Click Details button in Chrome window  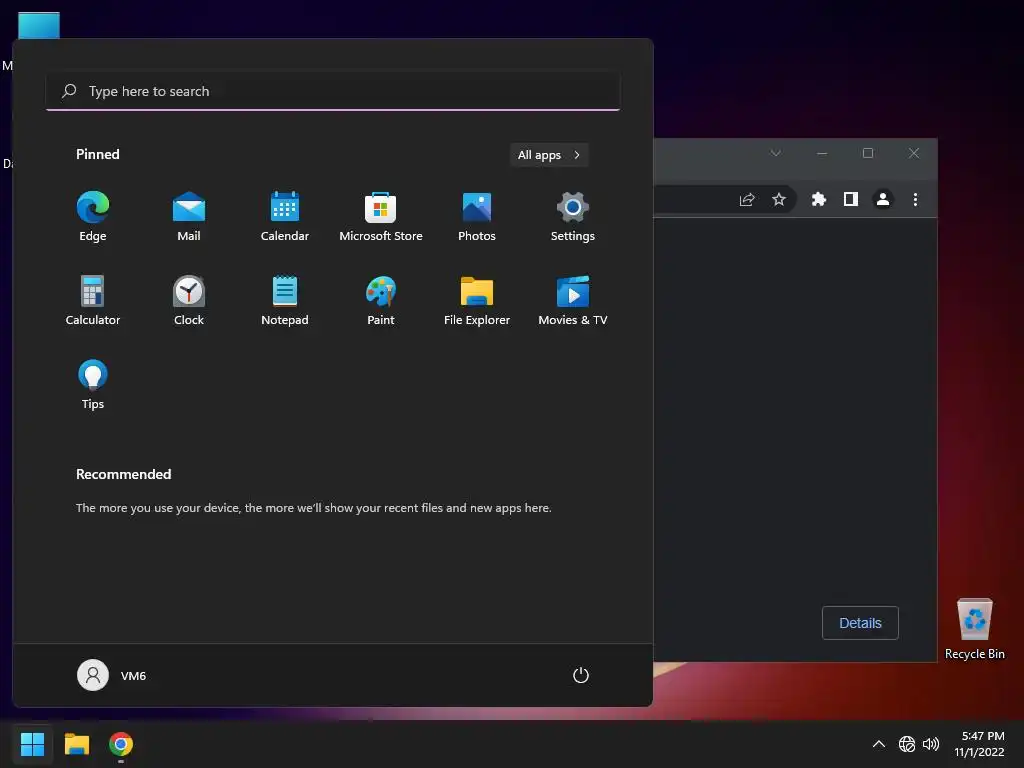[x=860, y=623]
